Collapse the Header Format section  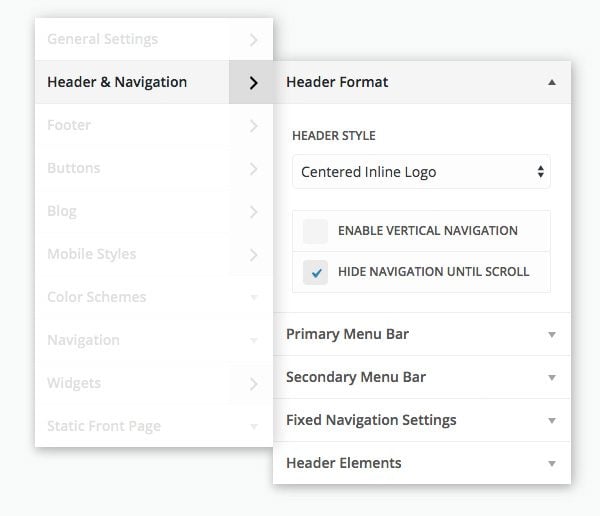click(x=551, y=83)
